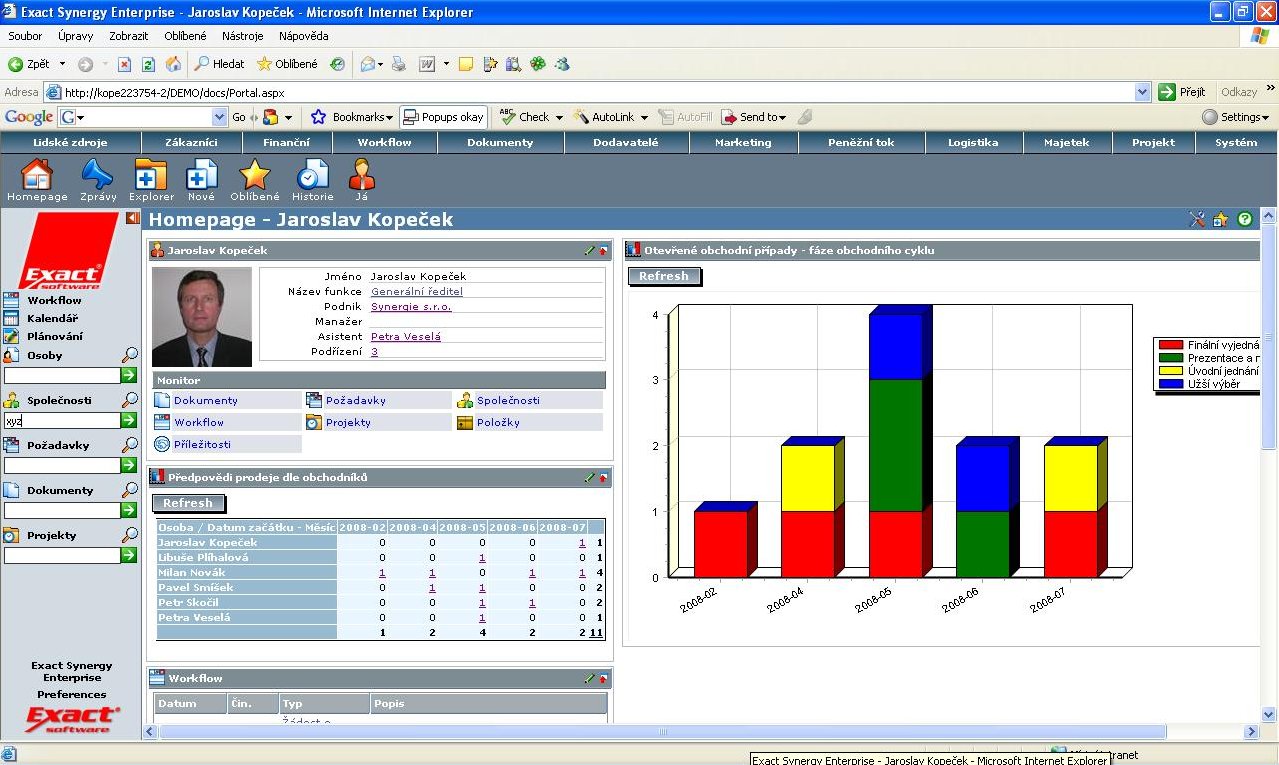Click Refresh in Předpovědi prodeje widget
This screenshot has width=1279, height=765.
coord(188,503)
